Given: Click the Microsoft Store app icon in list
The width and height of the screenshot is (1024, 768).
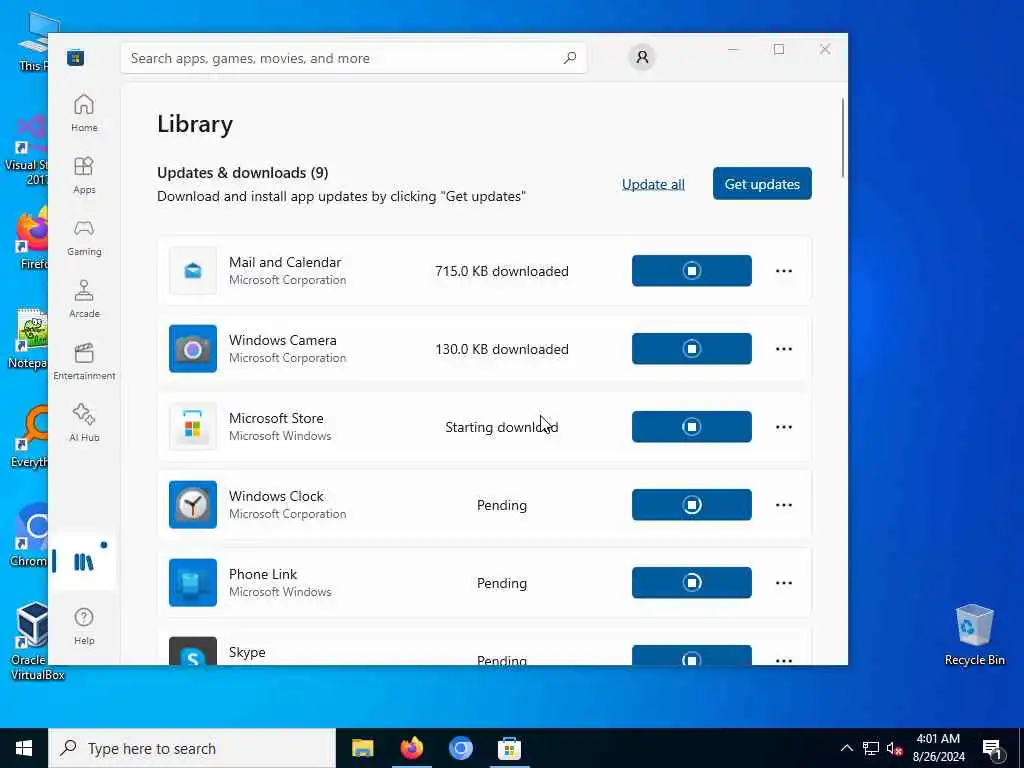Looking at the screenshot, I should pyautogui.click(x=193, y=426).
